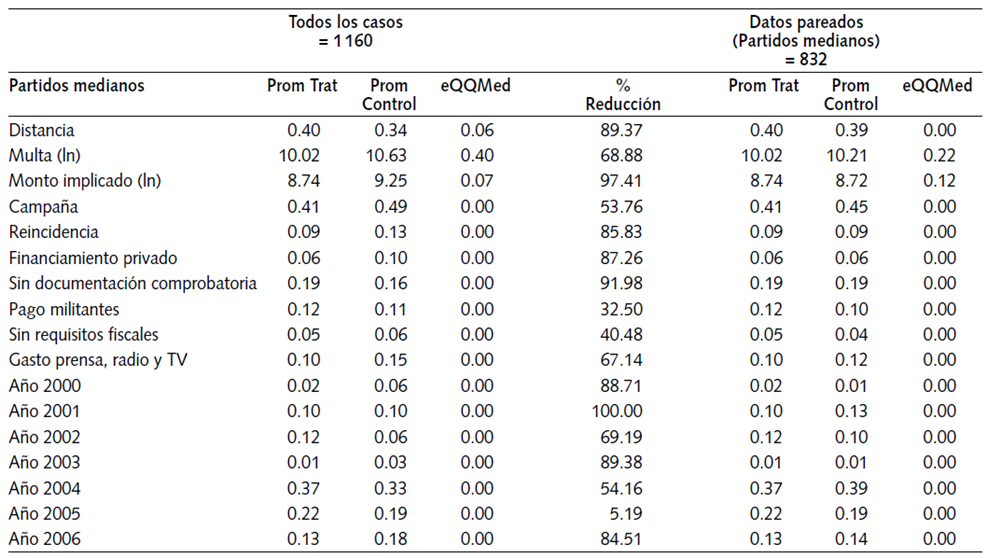Select the "Año 2001" row label
The height and width of the screenshot is (558, 987).
[x=44, y=411]
